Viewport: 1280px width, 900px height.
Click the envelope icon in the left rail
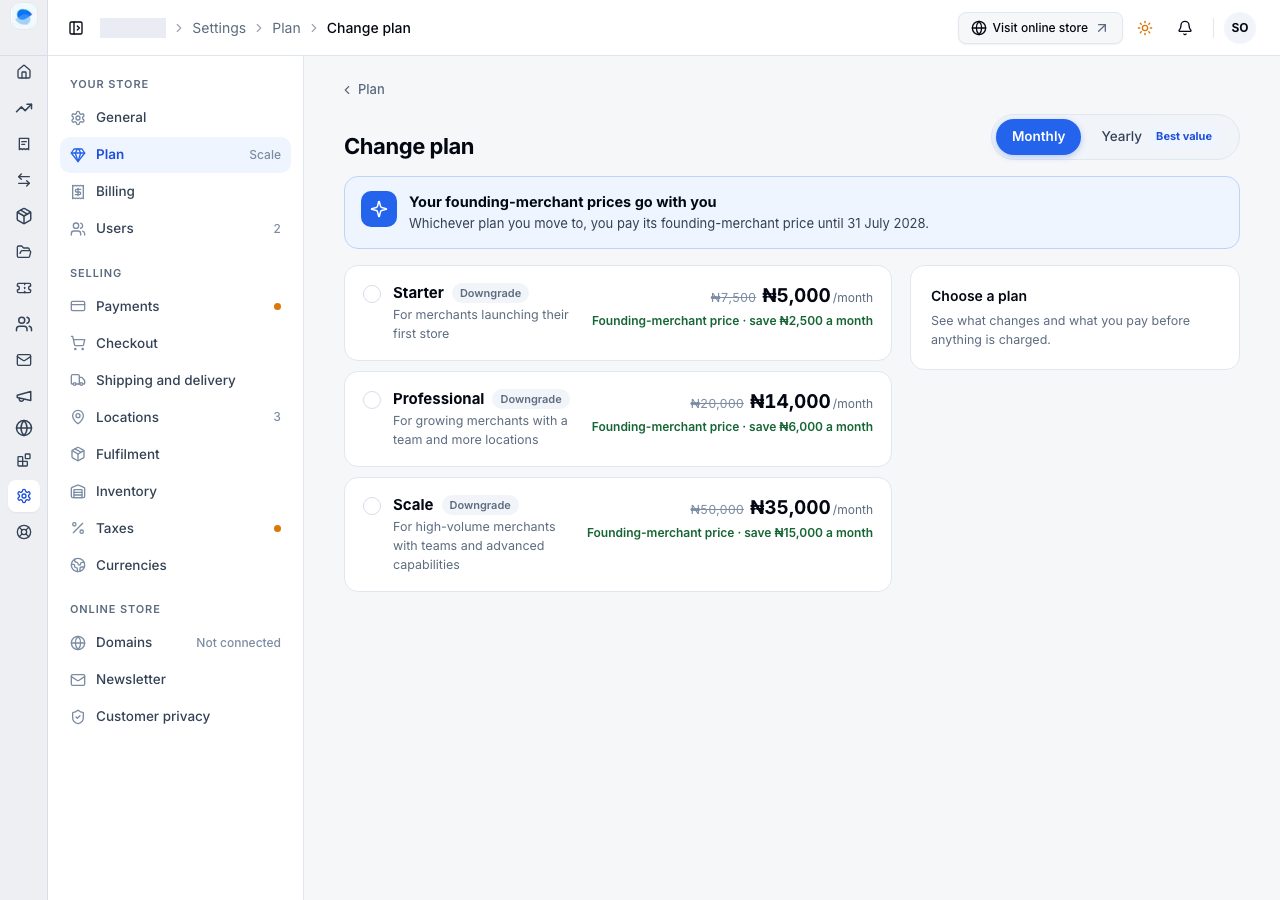(x=24, y=360)
